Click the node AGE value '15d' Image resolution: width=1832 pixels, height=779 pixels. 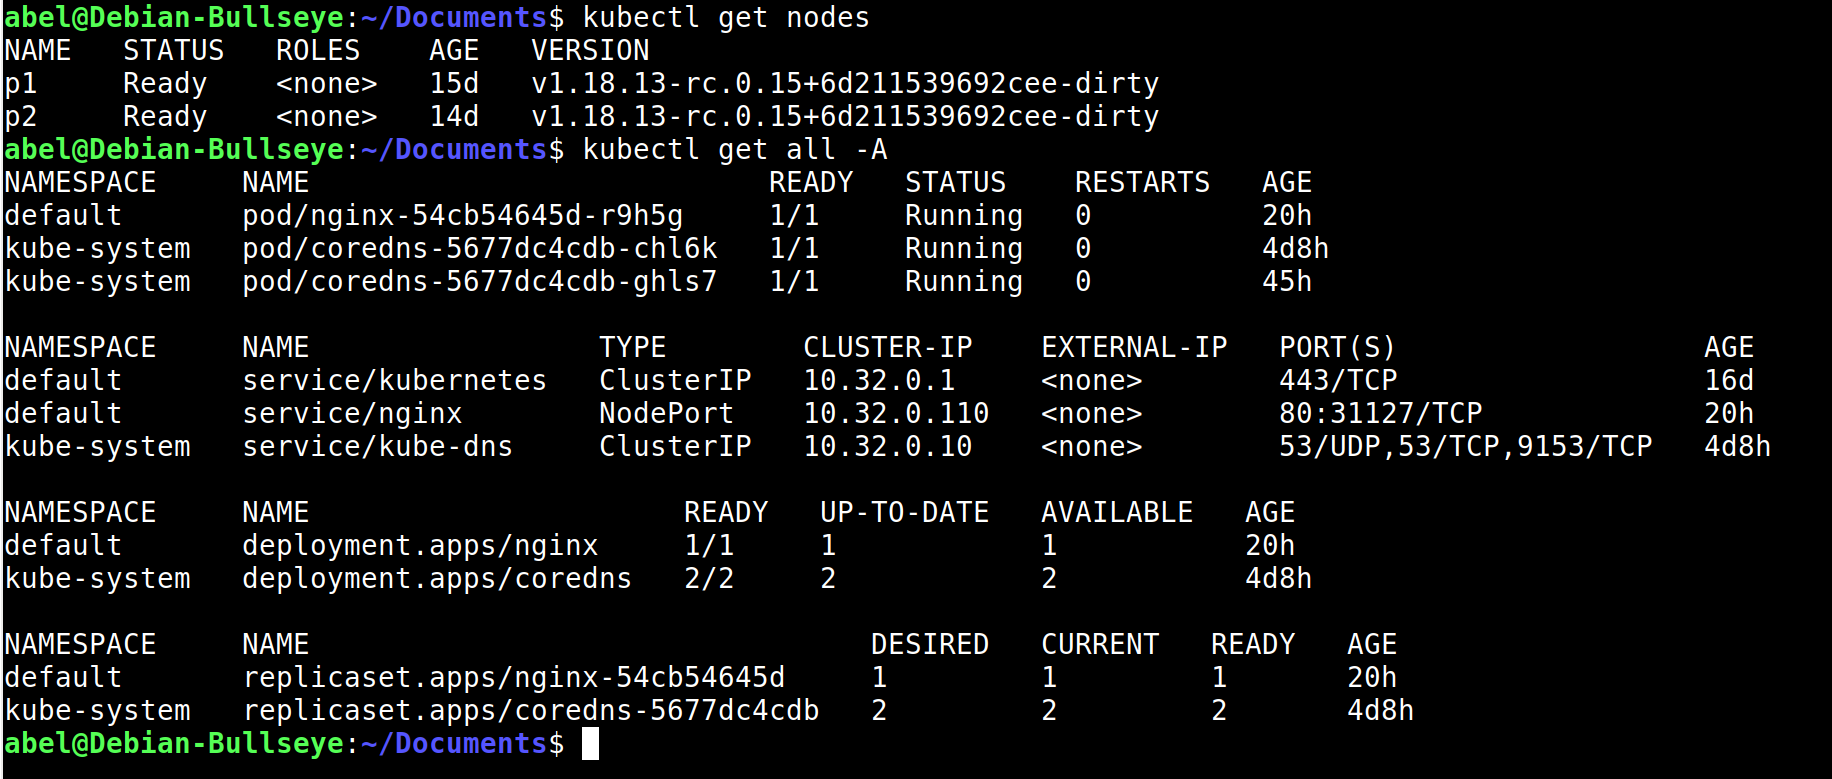(x=454, y=84)
